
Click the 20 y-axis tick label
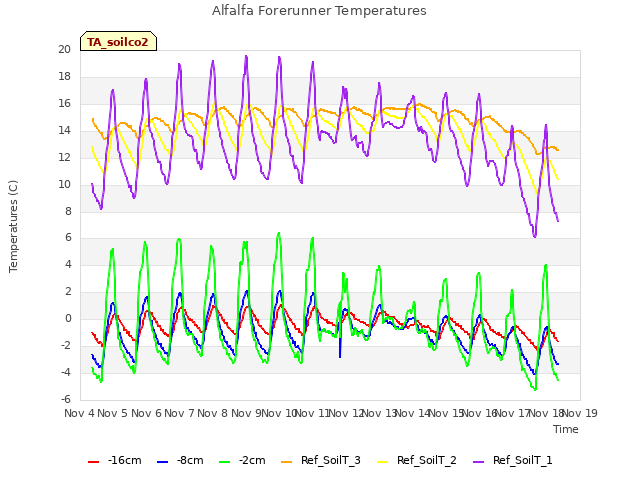click(64, 50)
